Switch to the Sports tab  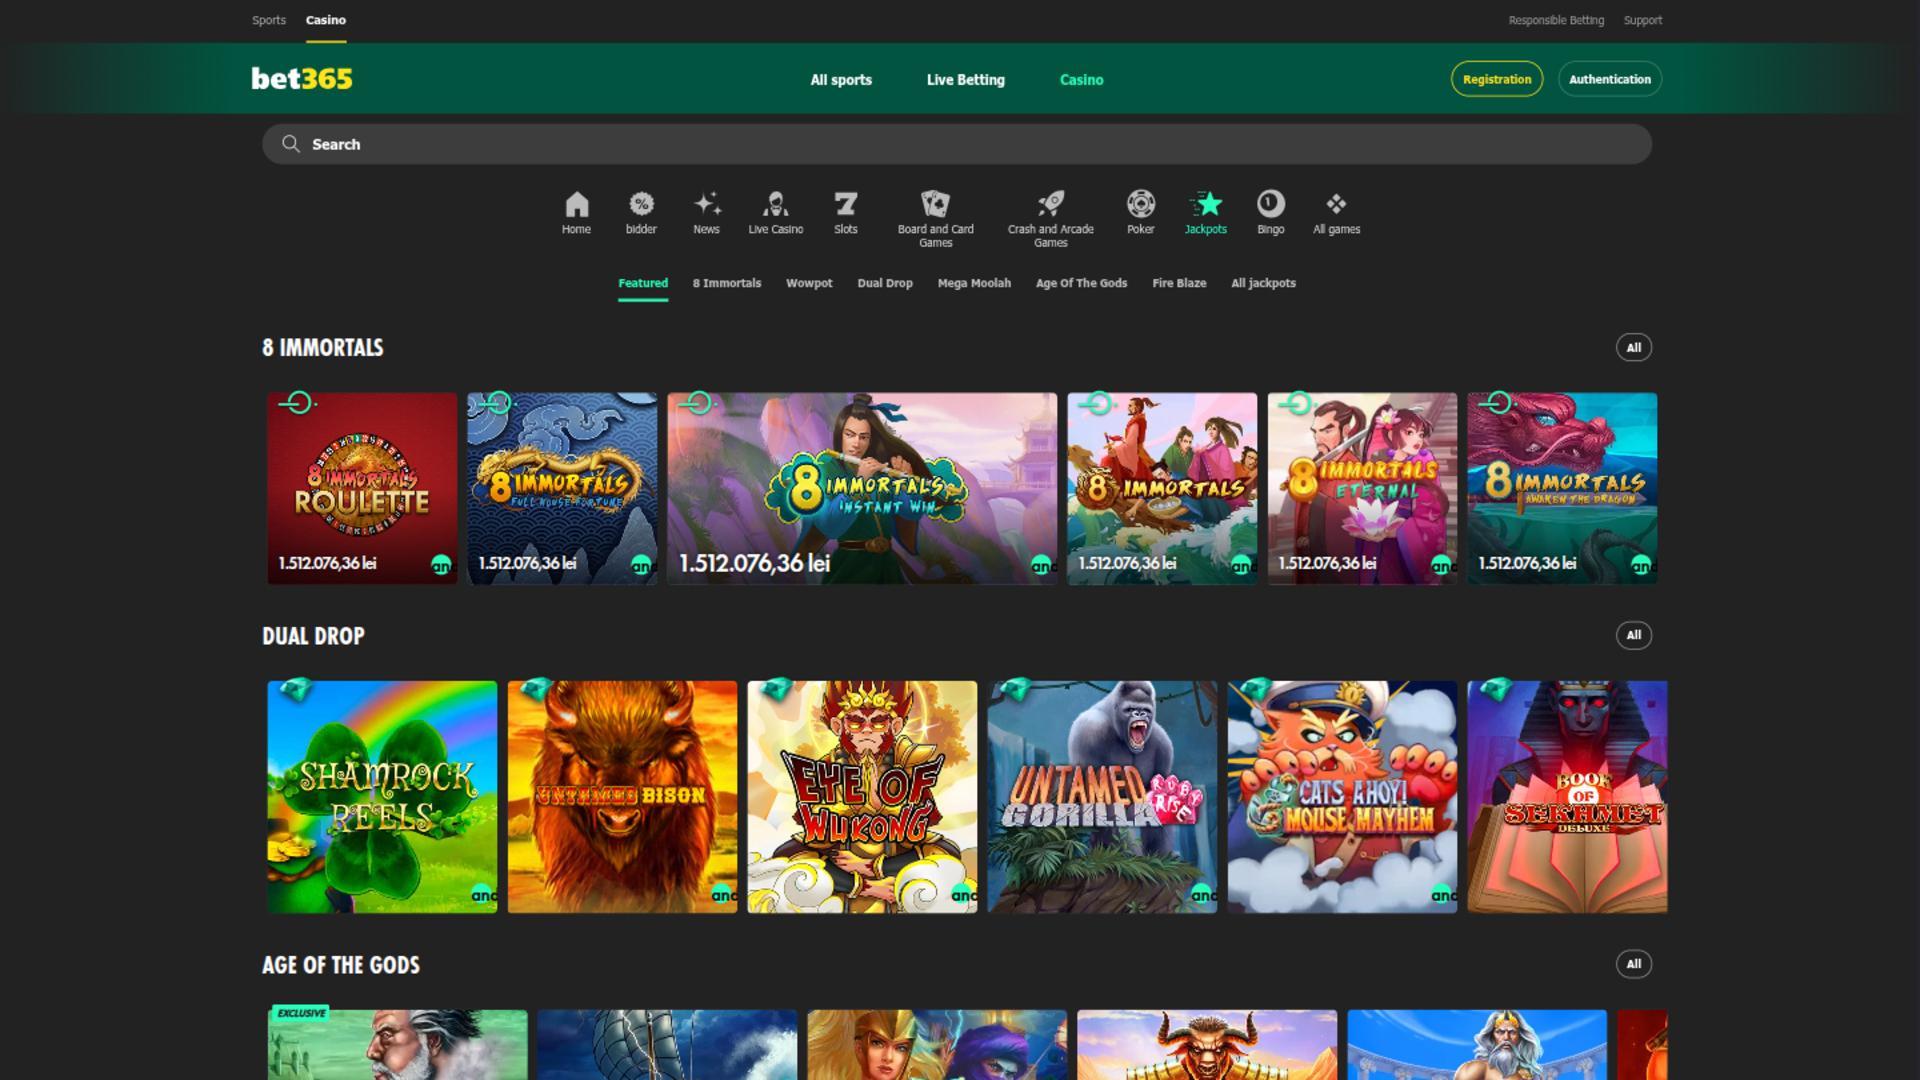[x=268, y=19]
